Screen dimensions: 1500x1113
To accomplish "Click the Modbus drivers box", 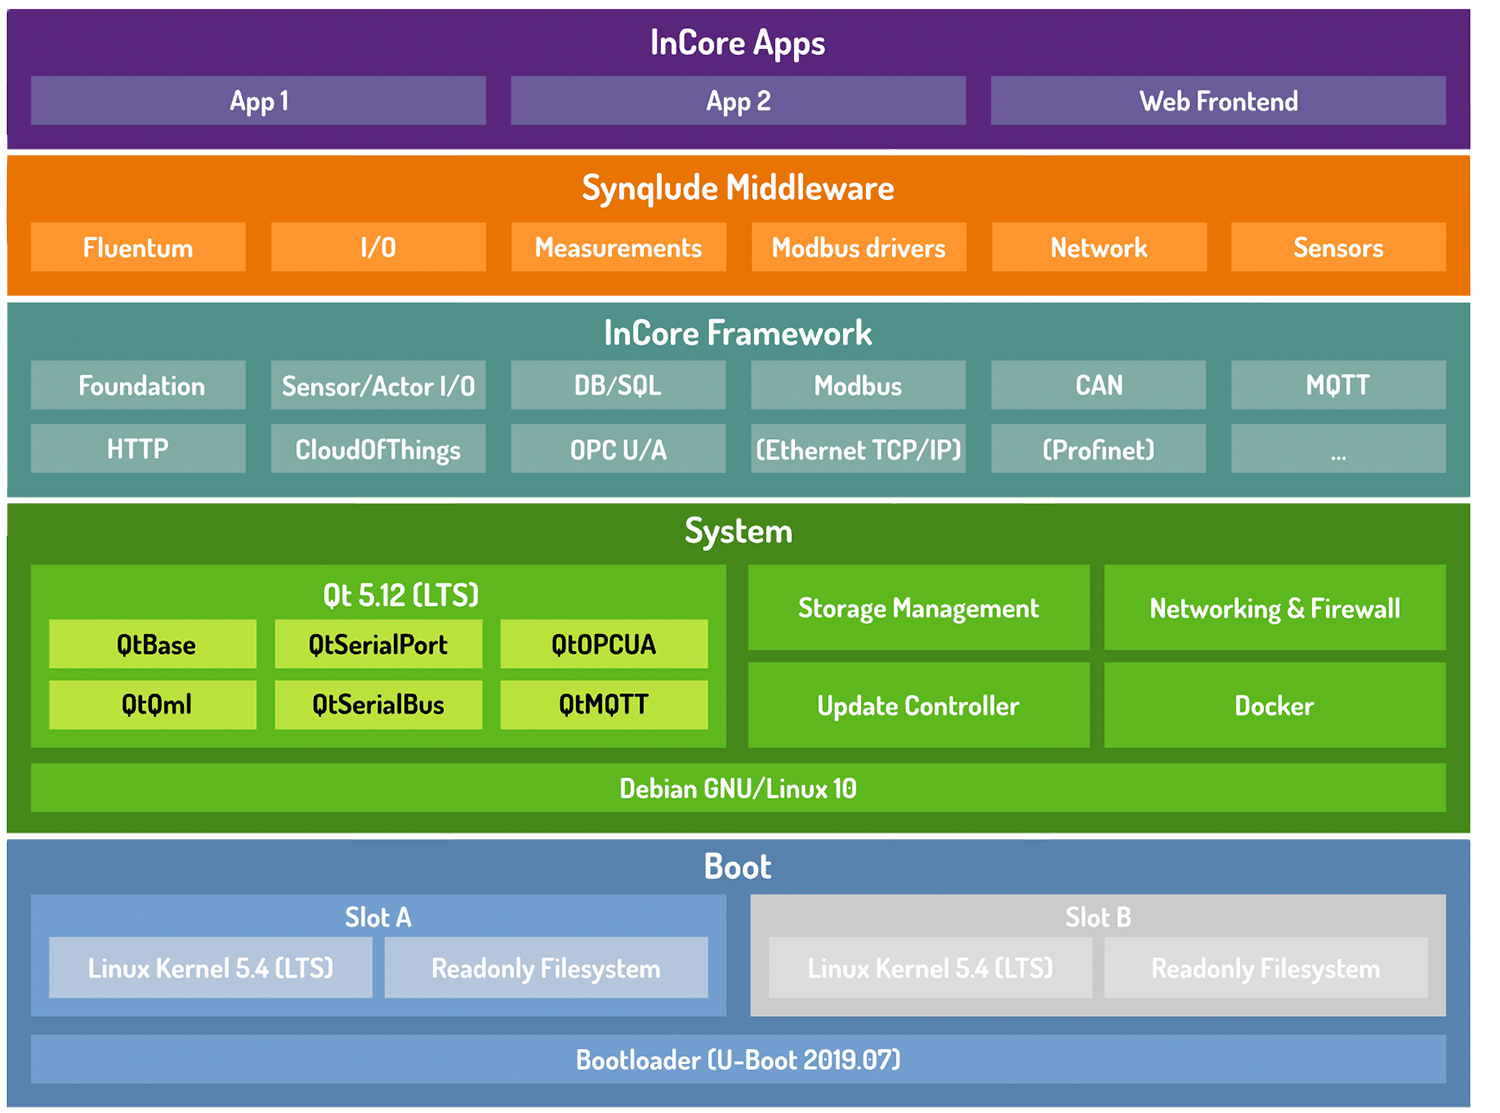I will click(x=858, y=247).
